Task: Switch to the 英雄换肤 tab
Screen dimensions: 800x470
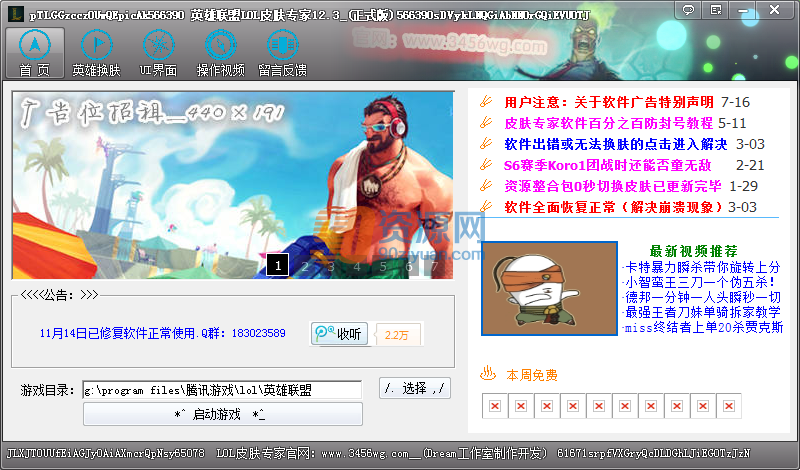Action: pyautogui.click(x=96, y=53)
